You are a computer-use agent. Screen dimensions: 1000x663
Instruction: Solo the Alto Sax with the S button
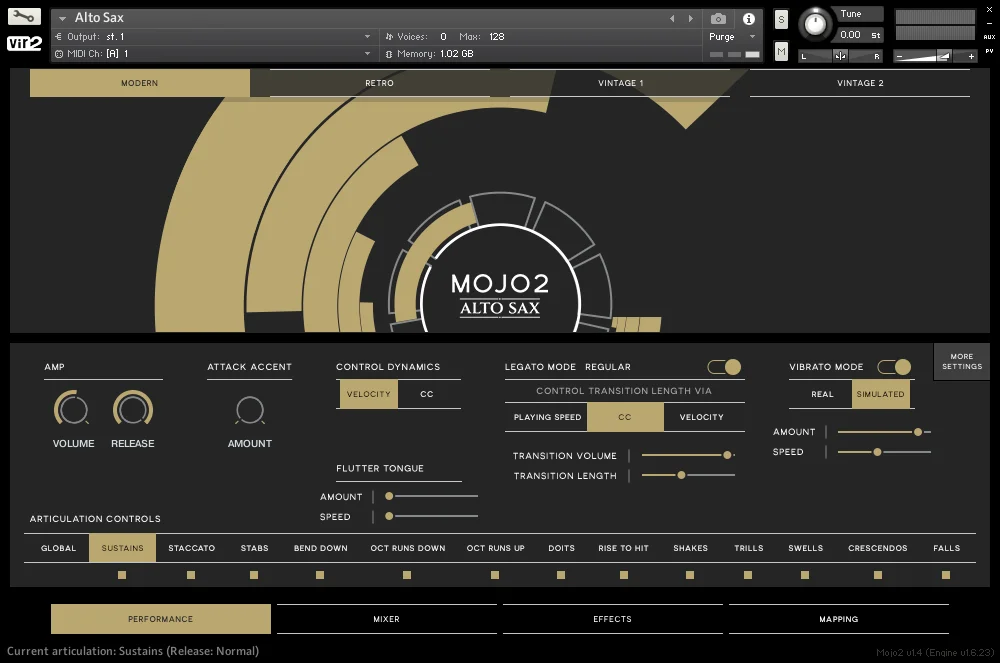pos(779,19)
